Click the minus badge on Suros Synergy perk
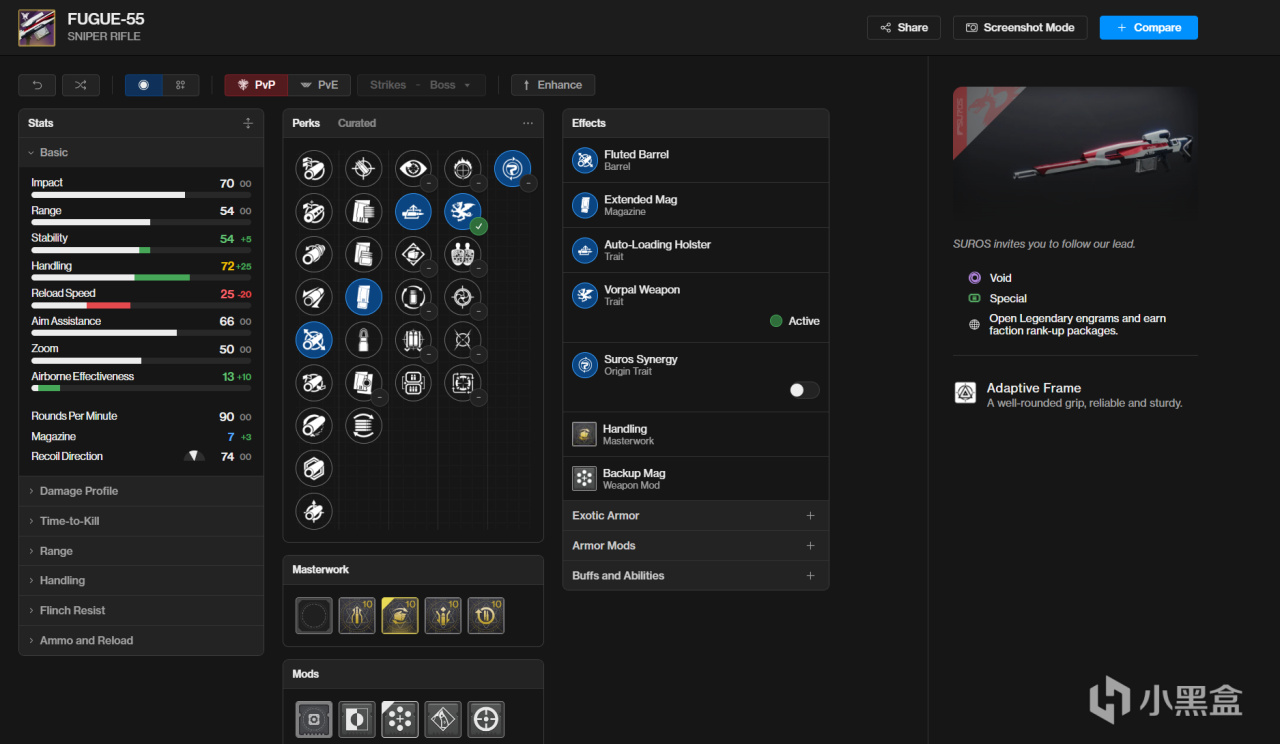 (x=529, y=183)
